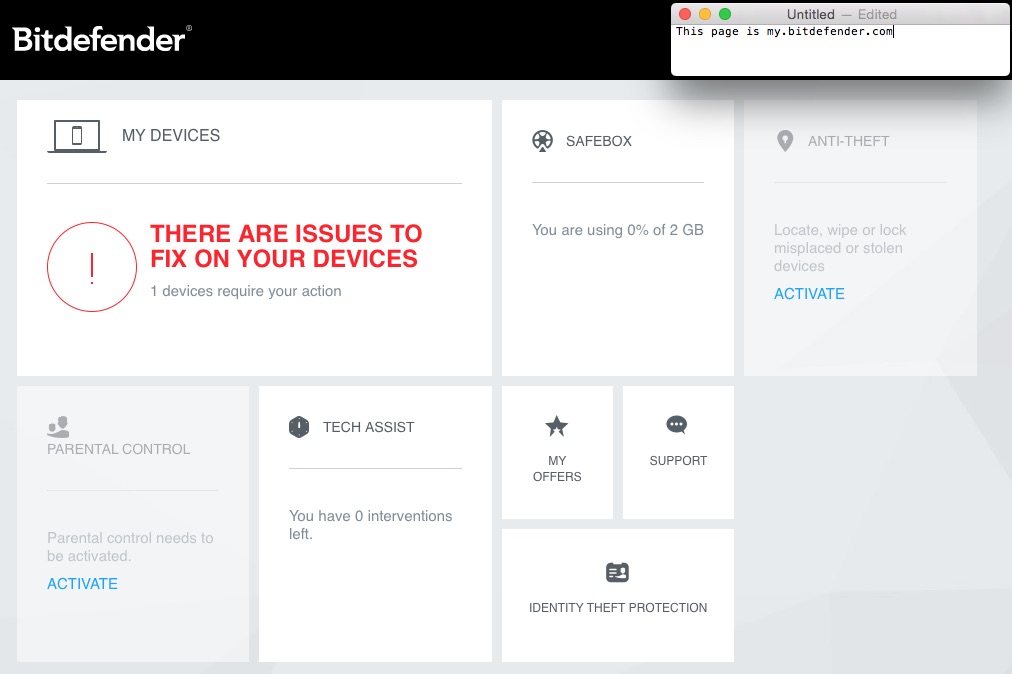Open the issues message about devices requiring action
The image size is (1012, 674).
pos(286,246)
